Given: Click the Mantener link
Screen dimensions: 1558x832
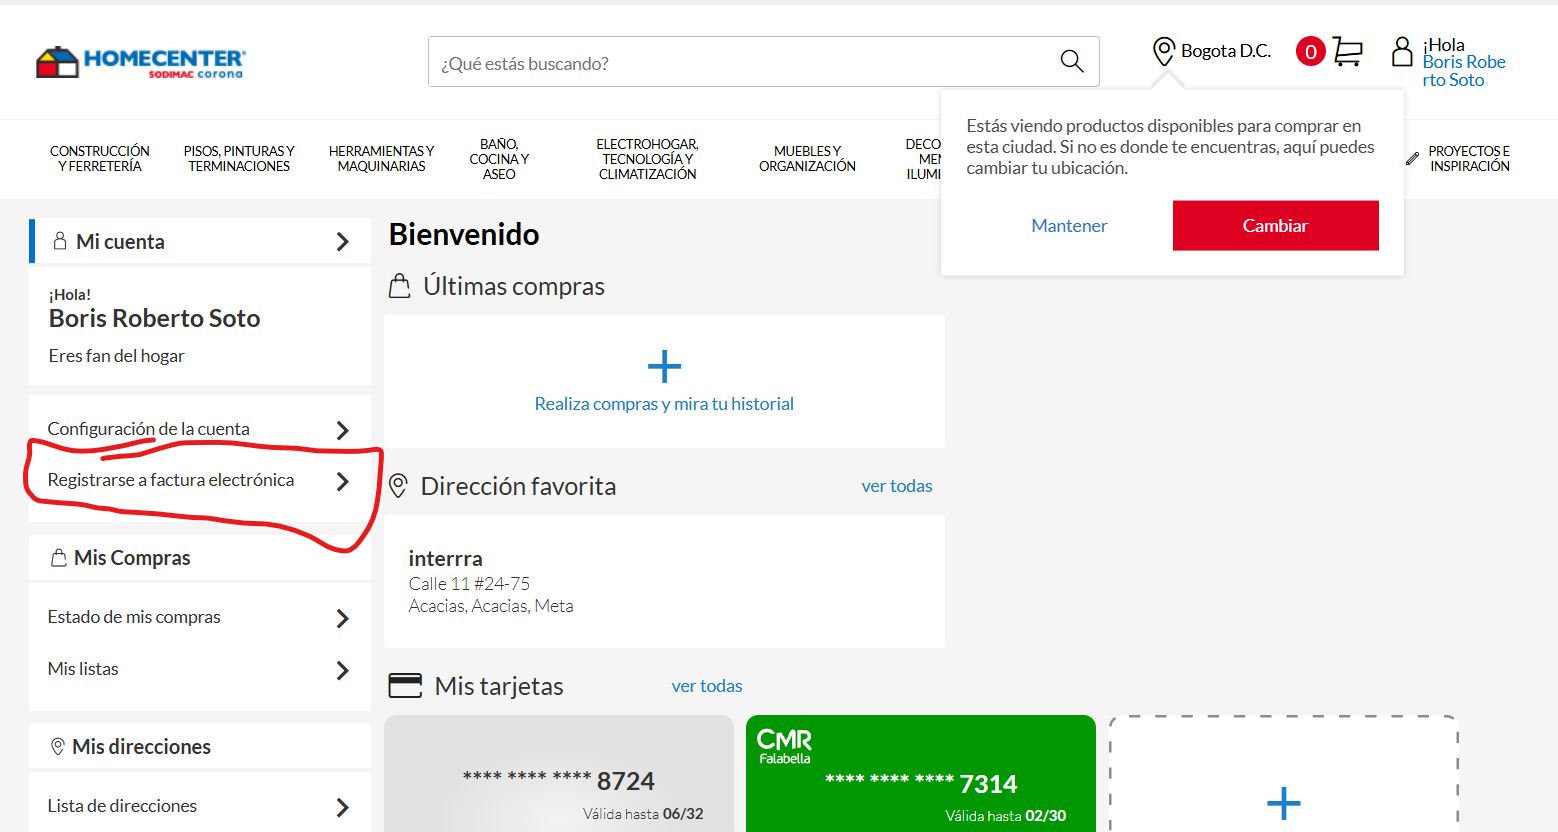Looking at the screenshot, I should [1069, 226].
